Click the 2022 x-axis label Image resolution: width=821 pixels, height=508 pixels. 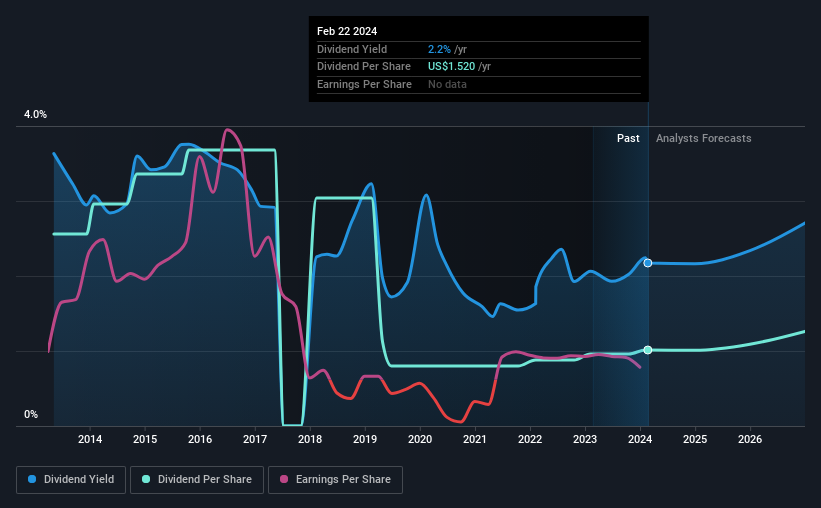click(x=530, y=439)
